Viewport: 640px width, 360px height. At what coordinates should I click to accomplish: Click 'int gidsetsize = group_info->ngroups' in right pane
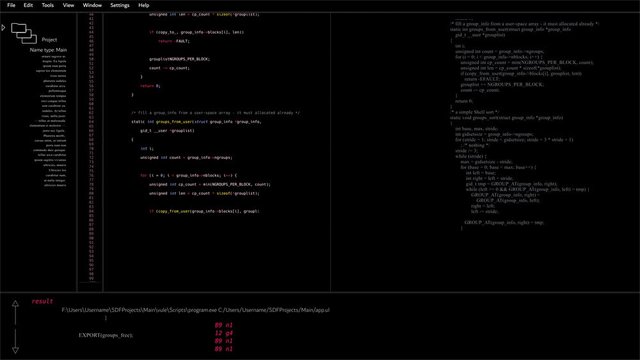point(494,134)
